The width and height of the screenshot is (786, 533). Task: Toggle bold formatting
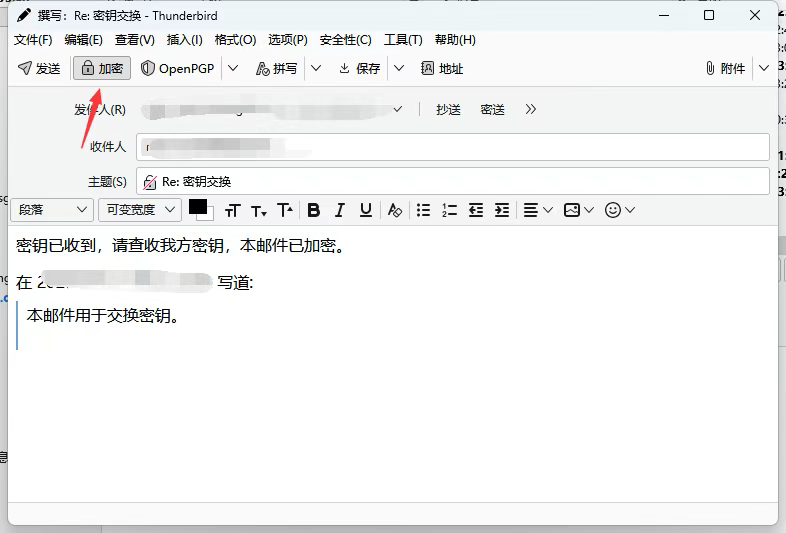[x=314, y=210]
